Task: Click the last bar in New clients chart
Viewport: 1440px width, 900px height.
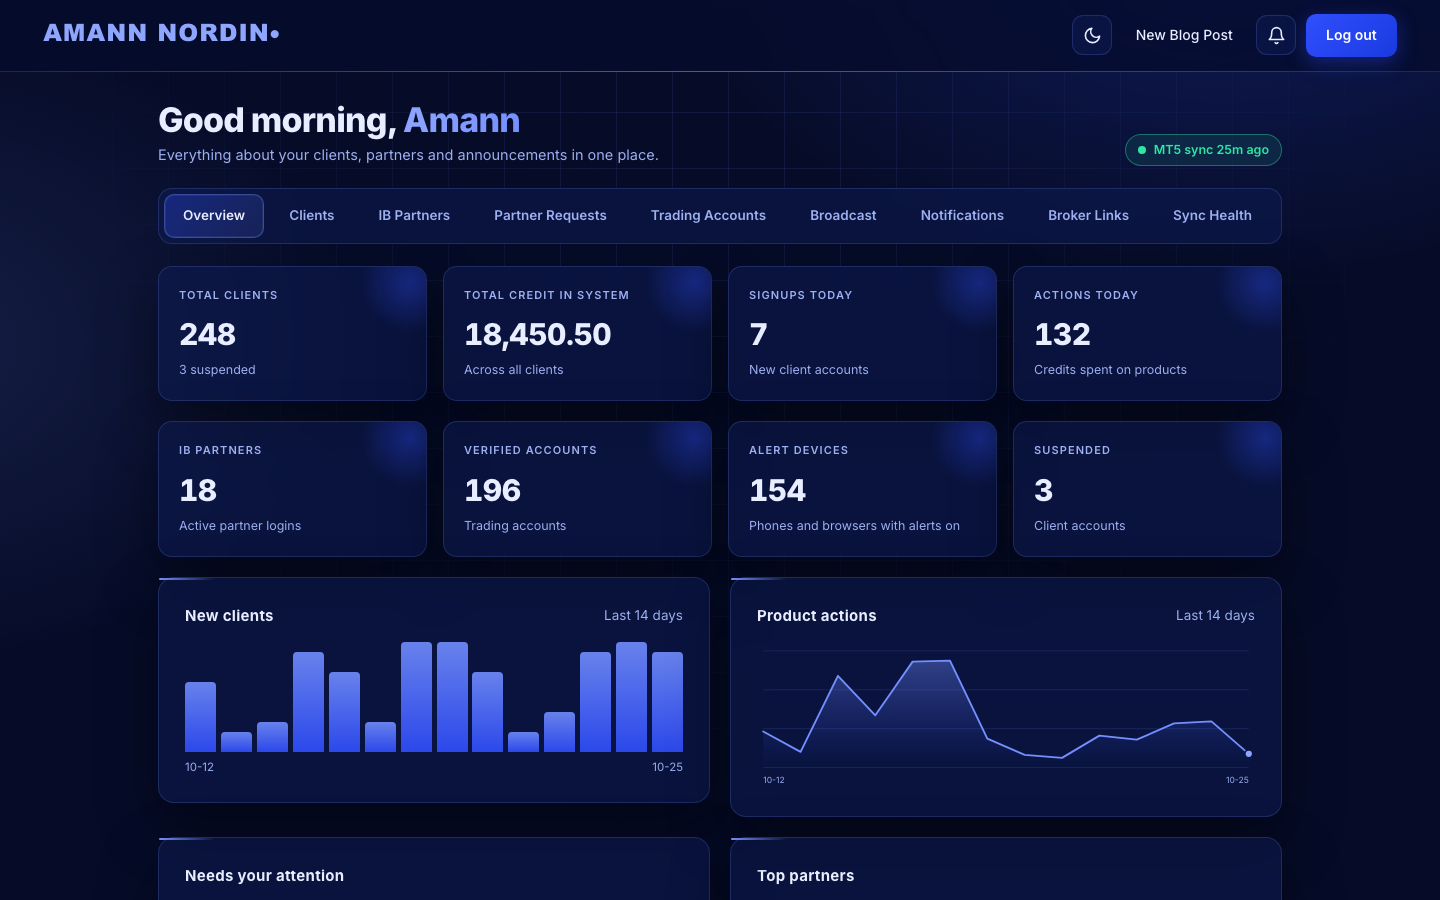Action: [667, 702]
